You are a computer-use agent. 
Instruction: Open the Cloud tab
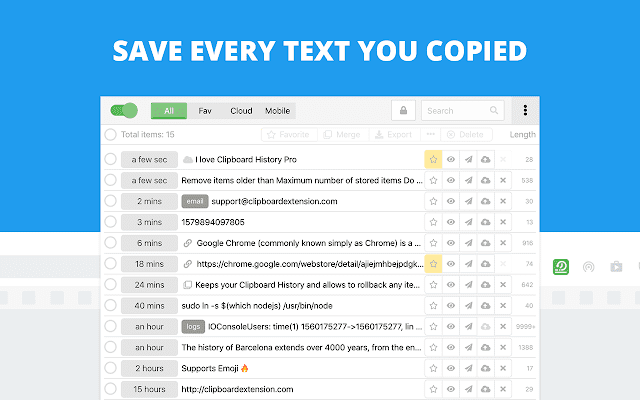click(x=241, y=111)
